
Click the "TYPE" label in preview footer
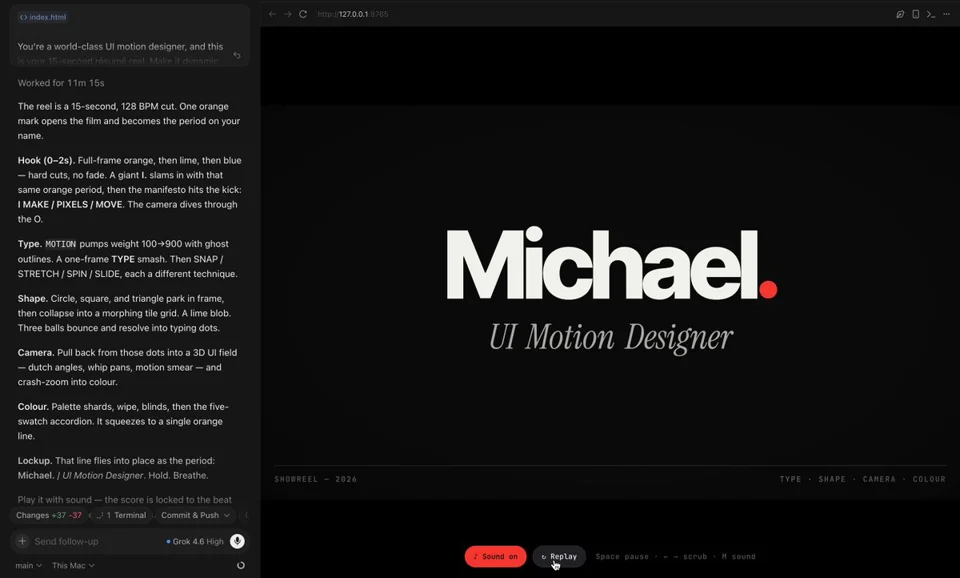(x=790, y=479)
